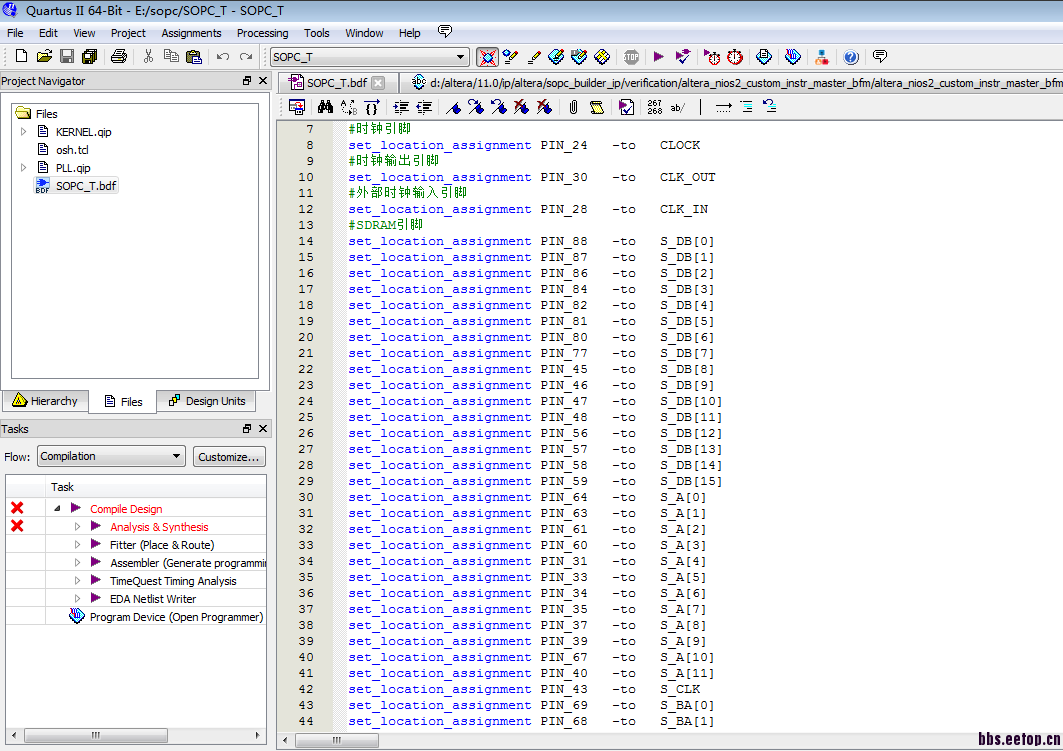Toggle the Project Navigator toolbar button
1063x751 pixels.
487,57
